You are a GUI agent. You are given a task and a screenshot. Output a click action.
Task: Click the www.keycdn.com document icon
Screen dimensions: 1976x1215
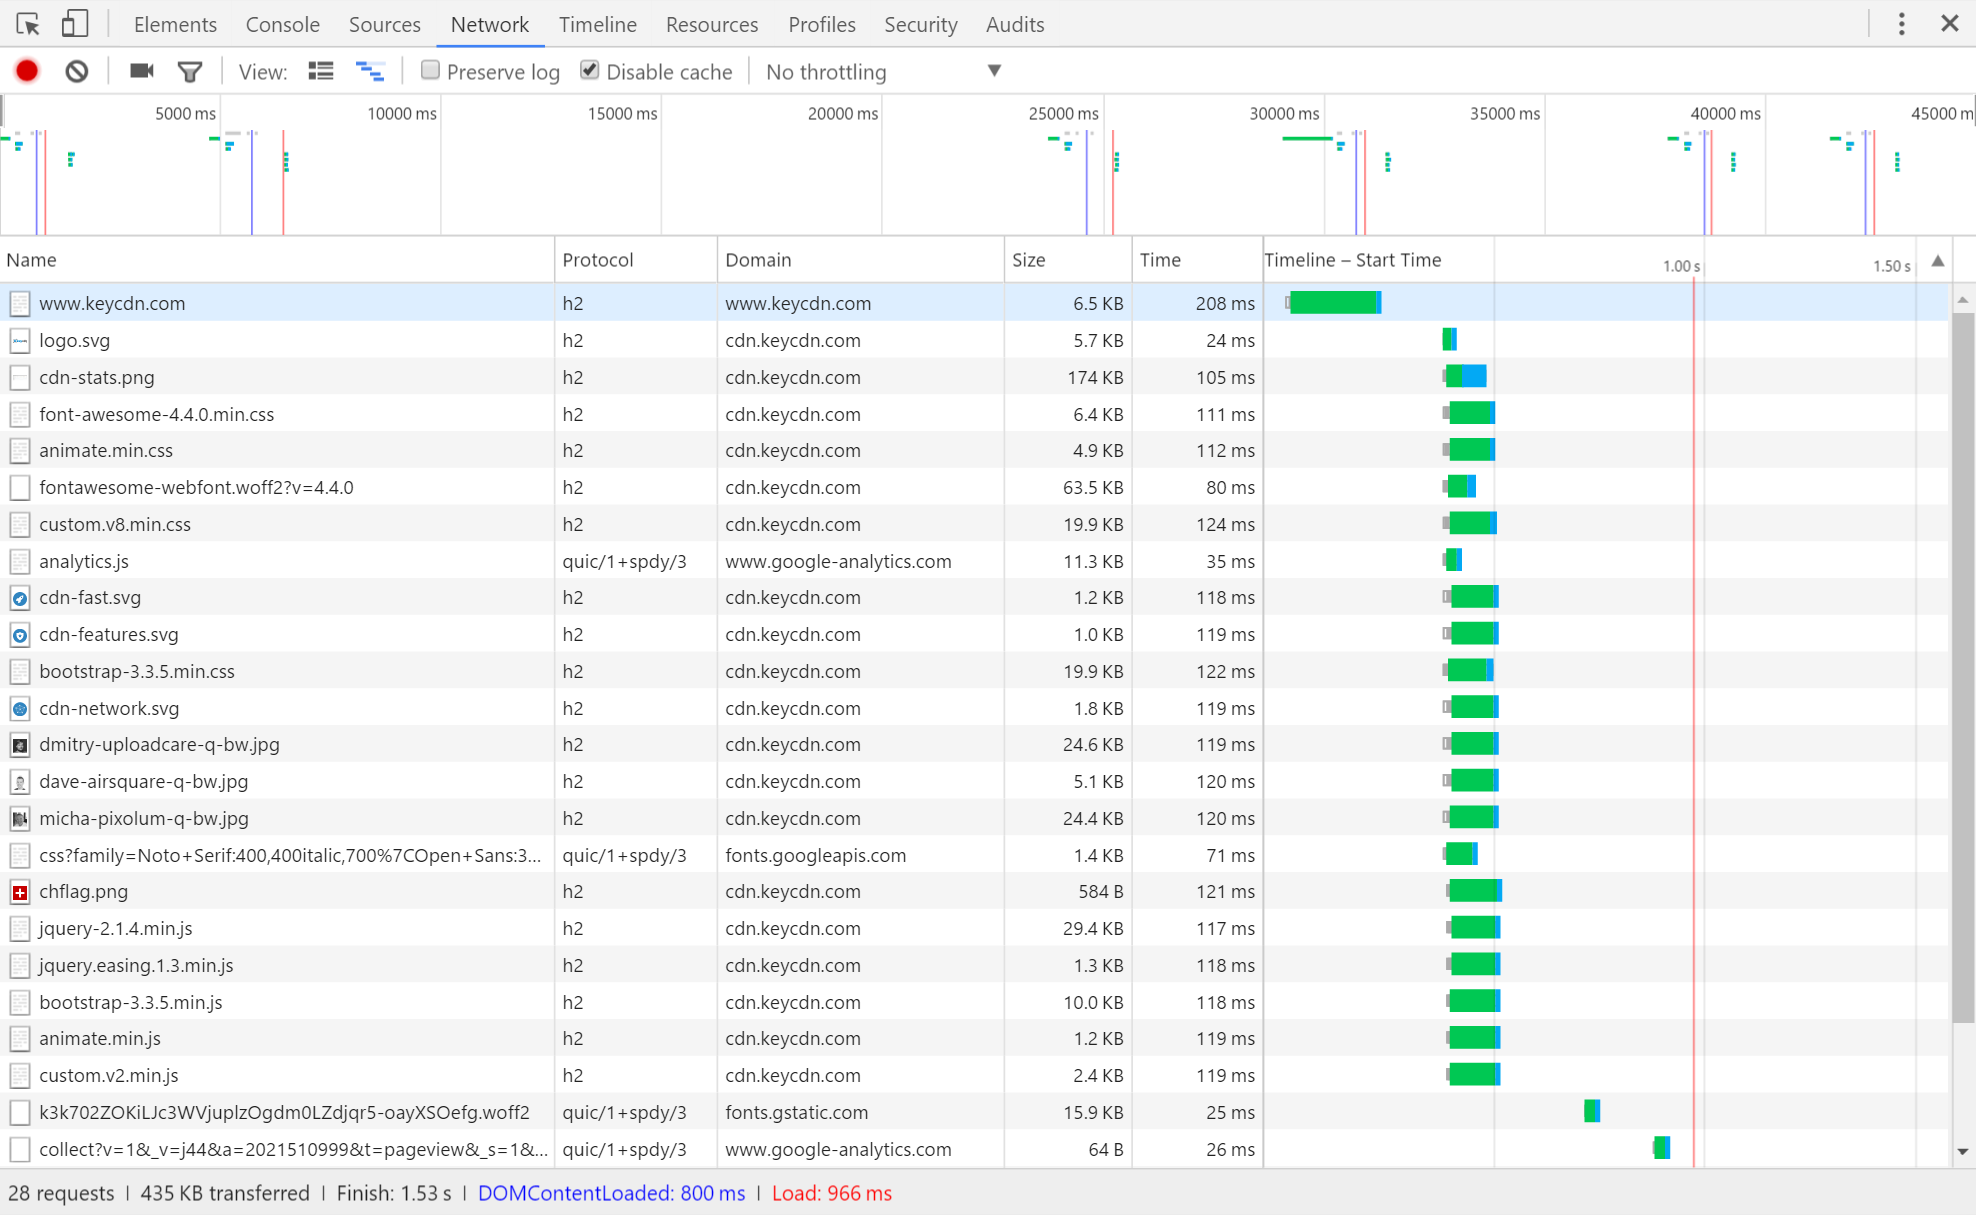click(20, 304)
